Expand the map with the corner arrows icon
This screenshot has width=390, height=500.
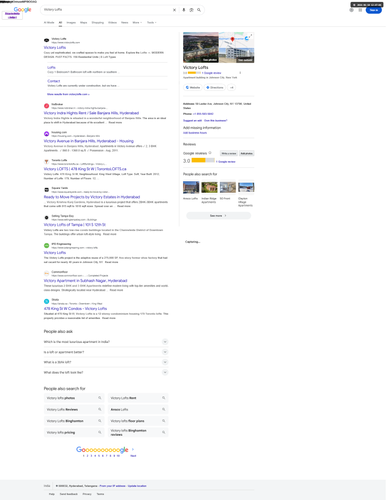pyautogui.click(x=251, y=35)
